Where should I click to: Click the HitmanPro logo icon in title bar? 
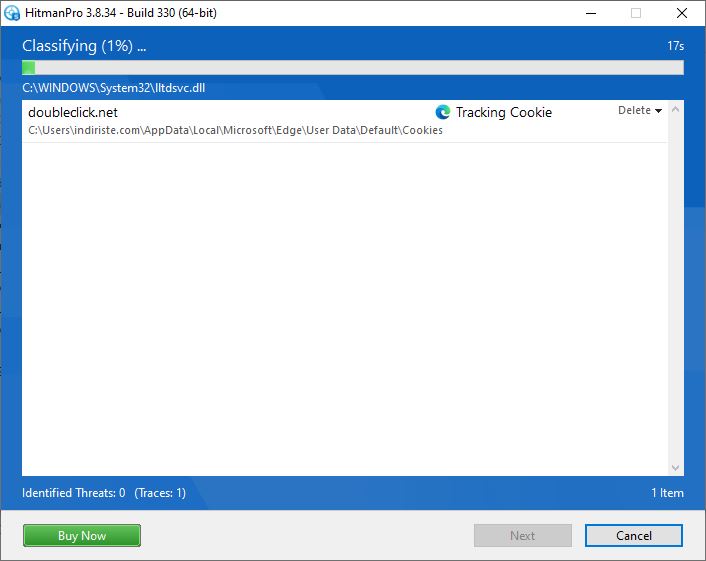(12, 13)
